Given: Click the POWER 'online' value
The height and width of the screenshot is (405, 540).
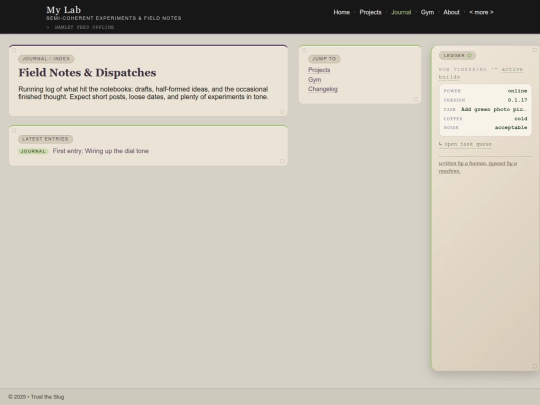Looking at the screenshot, I should point(517,91).
